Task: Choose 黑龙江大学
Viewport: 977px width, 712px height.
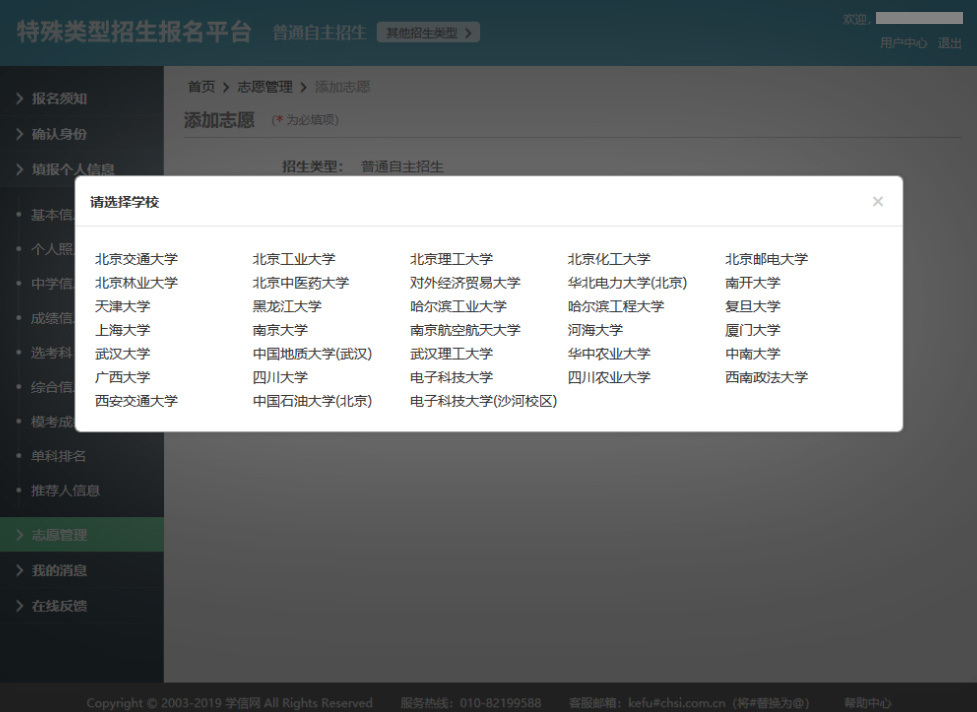Action: pyautogui.click(x=287, y=306)
